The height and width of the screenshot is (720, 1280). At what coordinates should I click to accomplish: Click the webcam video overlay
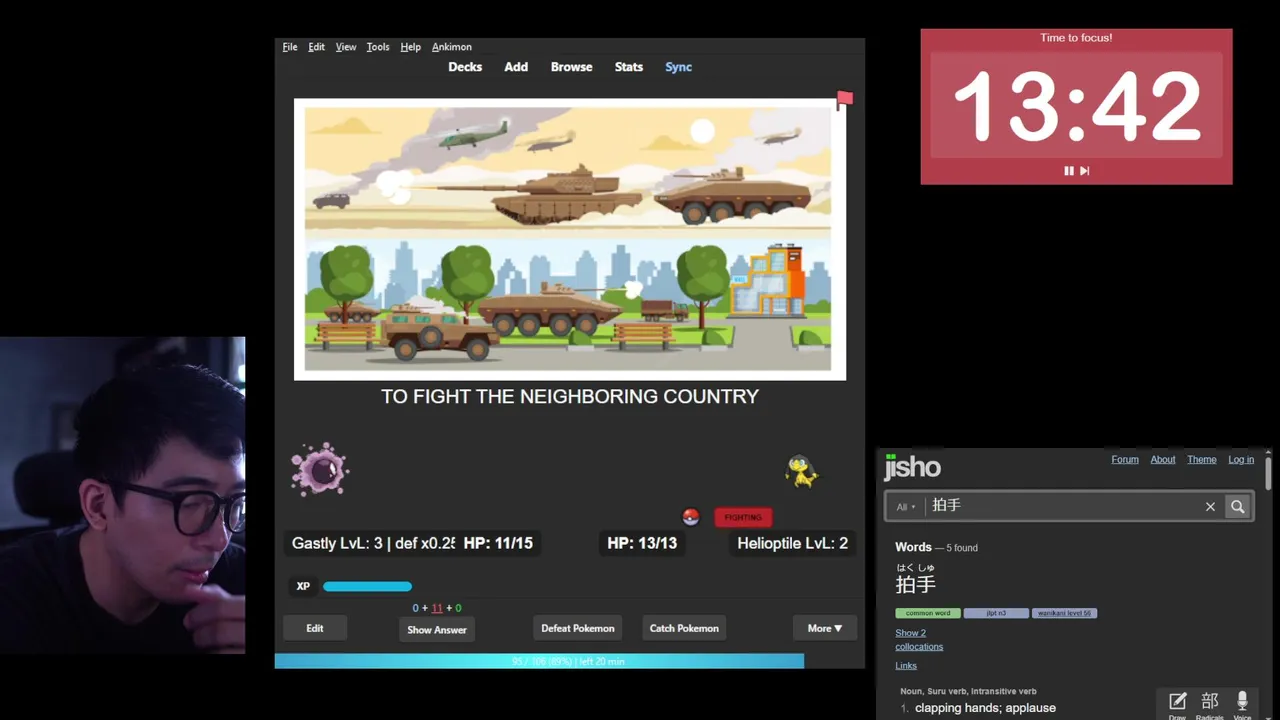[x=122, y=495]
